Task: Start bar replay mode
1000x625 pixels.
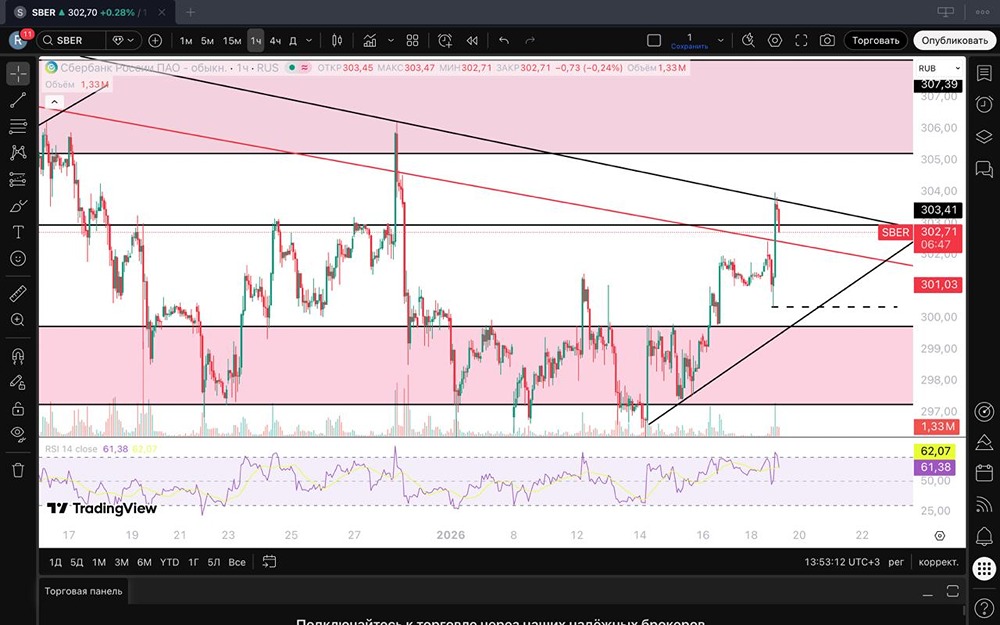Action: [472, 41]
